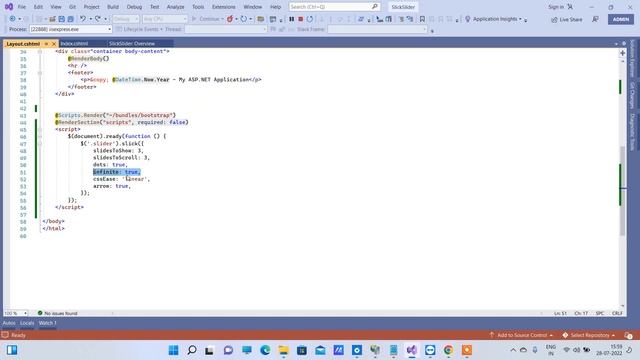
Task: Open the zoom 100 % dropdown
Action: 16,313
